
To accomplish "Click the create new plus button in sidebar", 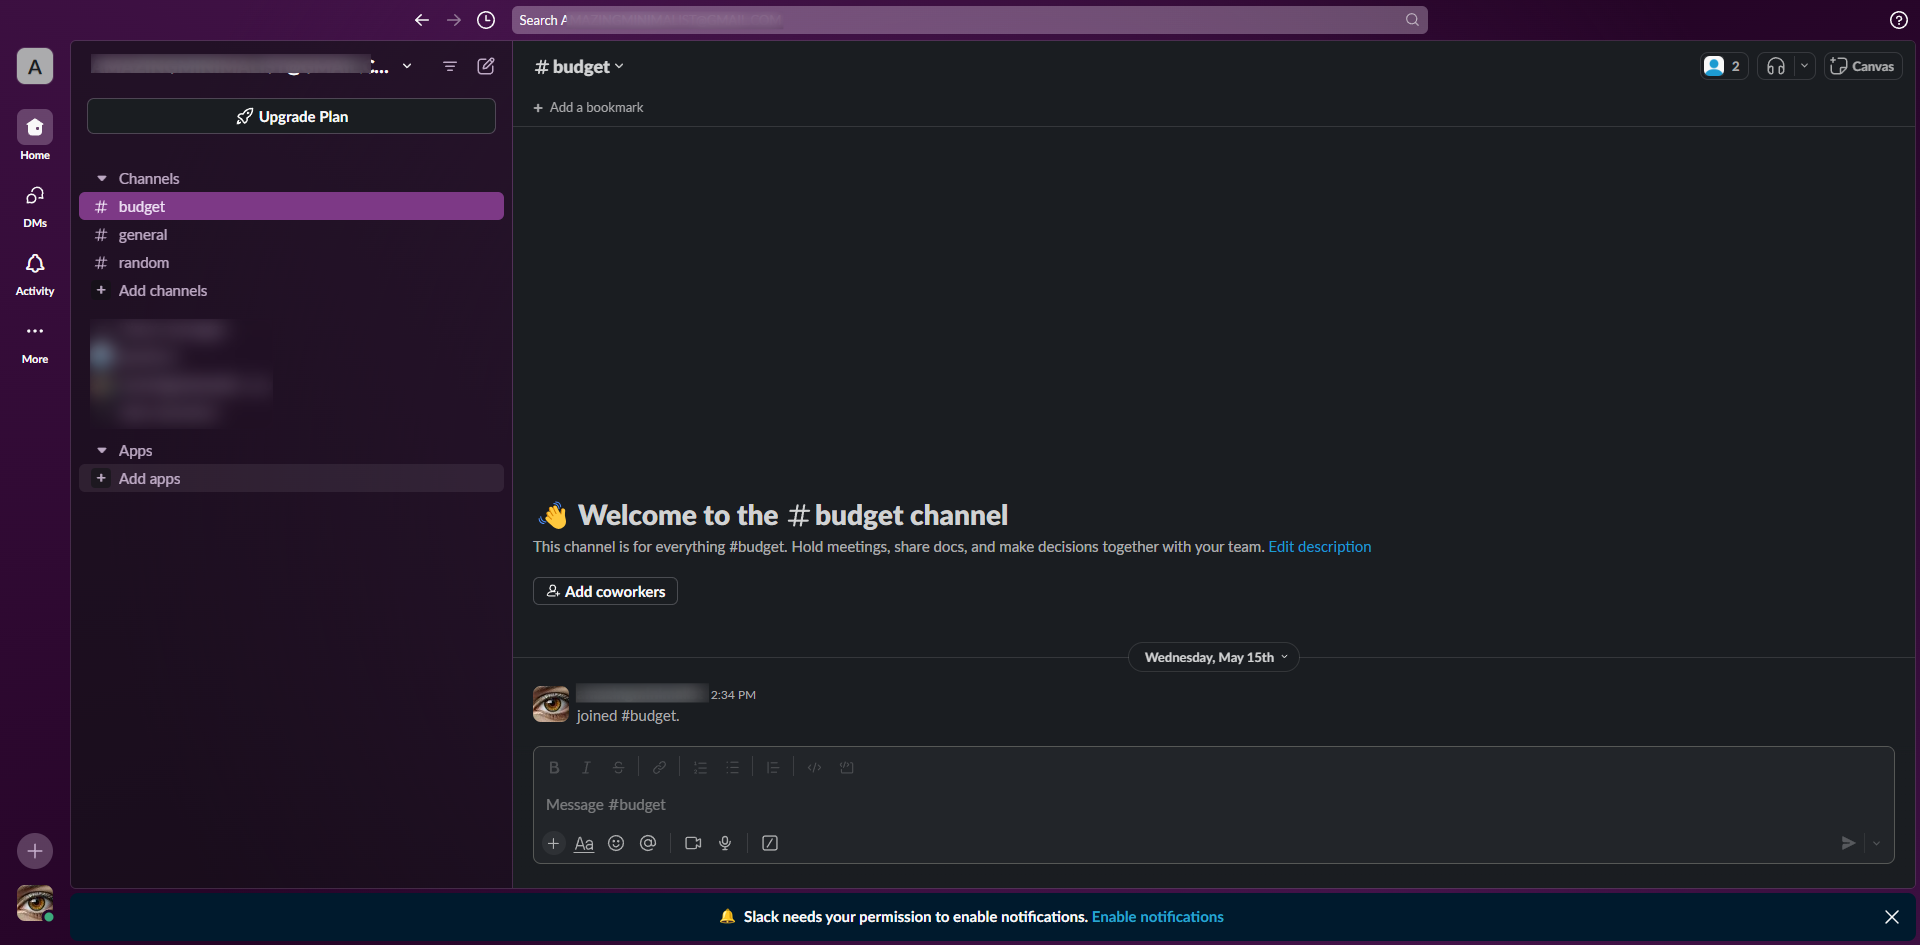I will [35, 851].
